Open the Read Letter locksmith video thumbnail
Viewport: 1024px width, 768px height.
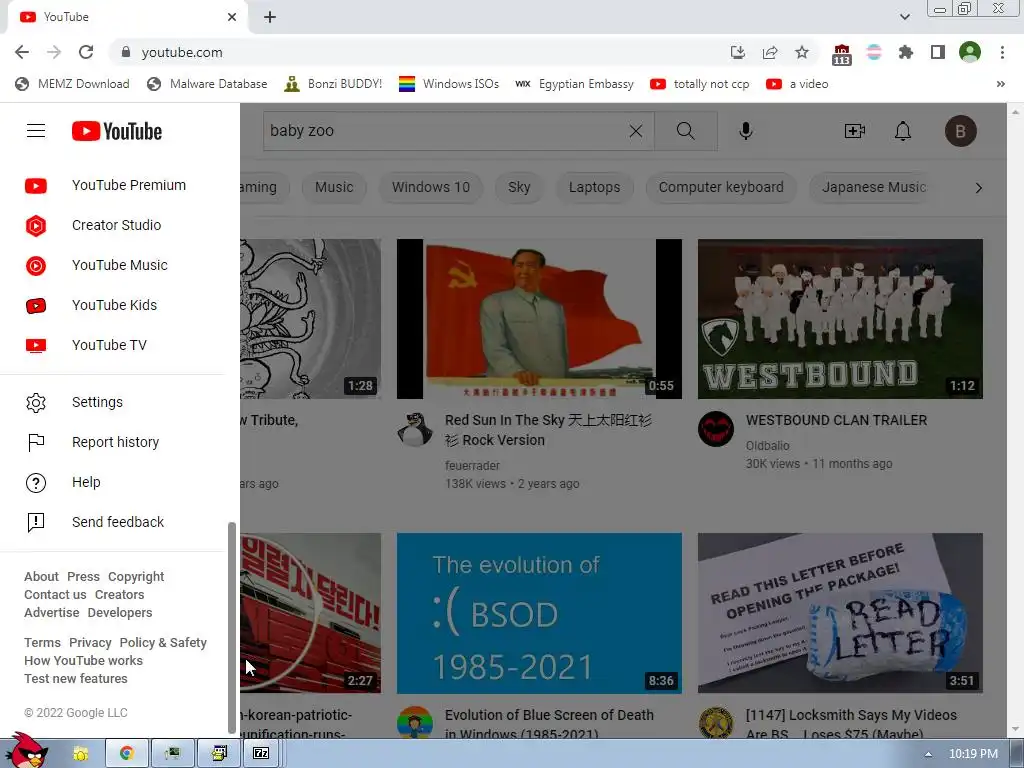840,613
